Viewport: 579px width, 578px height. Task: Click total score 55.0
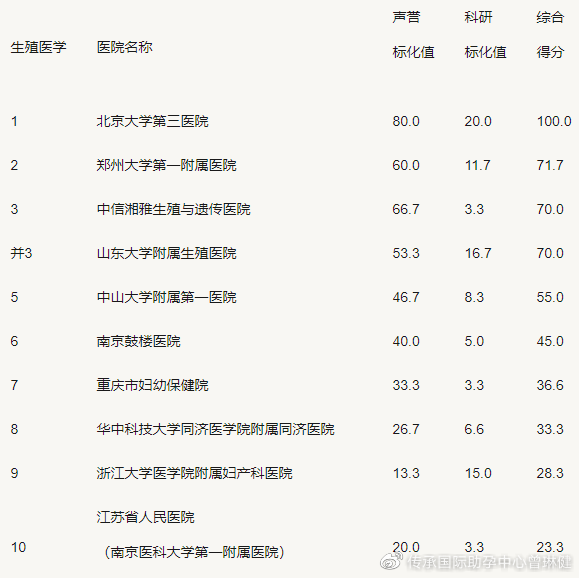pos(550,297)
